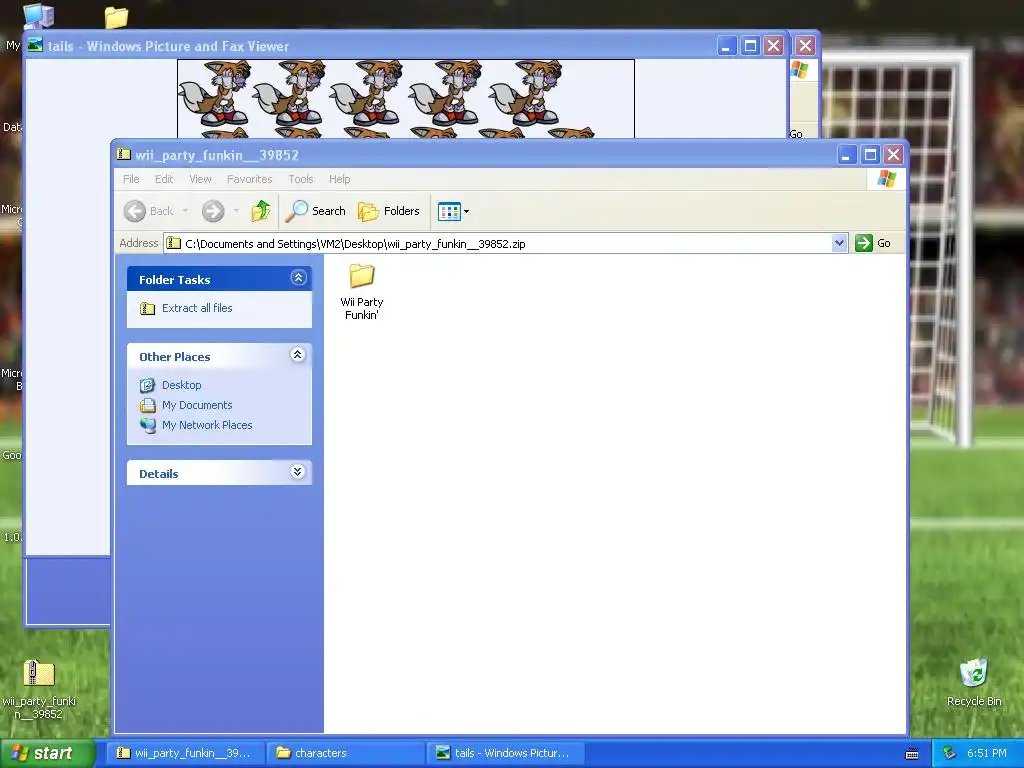Click the system tray notification icon

point(950,753)
